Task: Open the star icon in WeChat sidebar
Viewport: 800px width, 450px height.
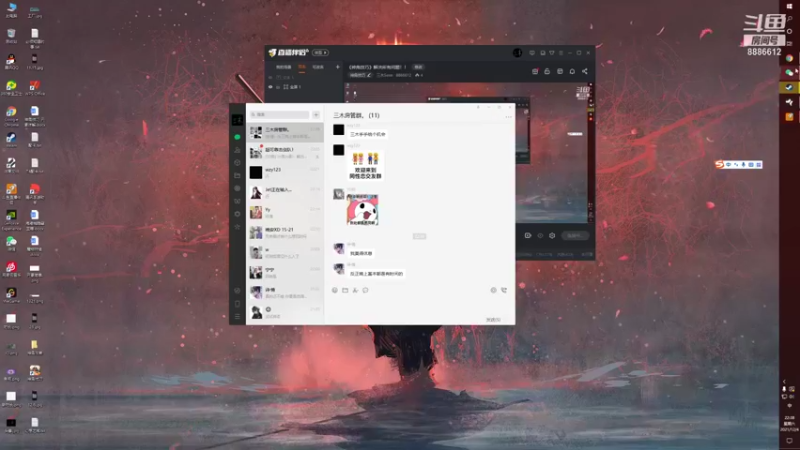Action: point(237,227)
